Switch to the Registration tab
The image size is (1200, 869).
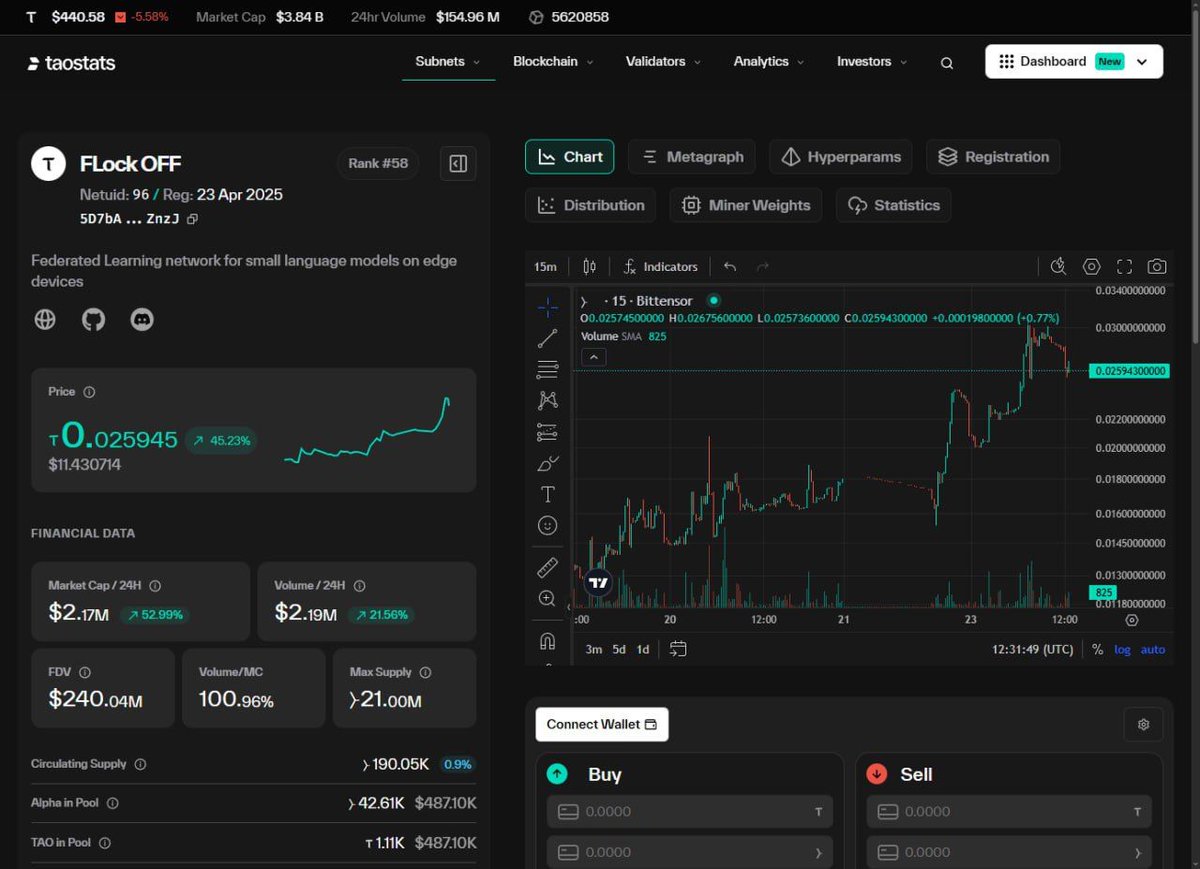[x=993, y=157]
